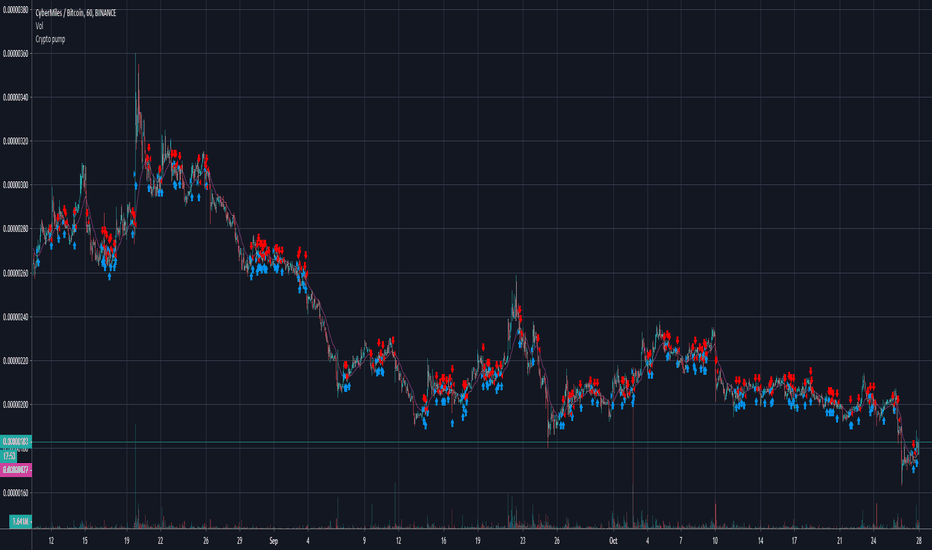Click the 14 date on time axis
932x550 pixels.
(x=760, y=541)
